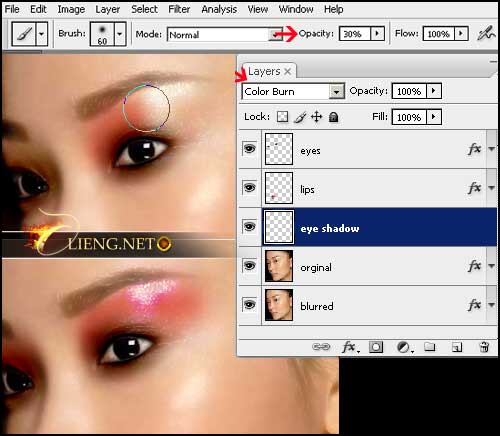Create new adjustment layer icon
Image resolution: width=500 pixels, height=436 pixels.
click(x=404, y=347)
